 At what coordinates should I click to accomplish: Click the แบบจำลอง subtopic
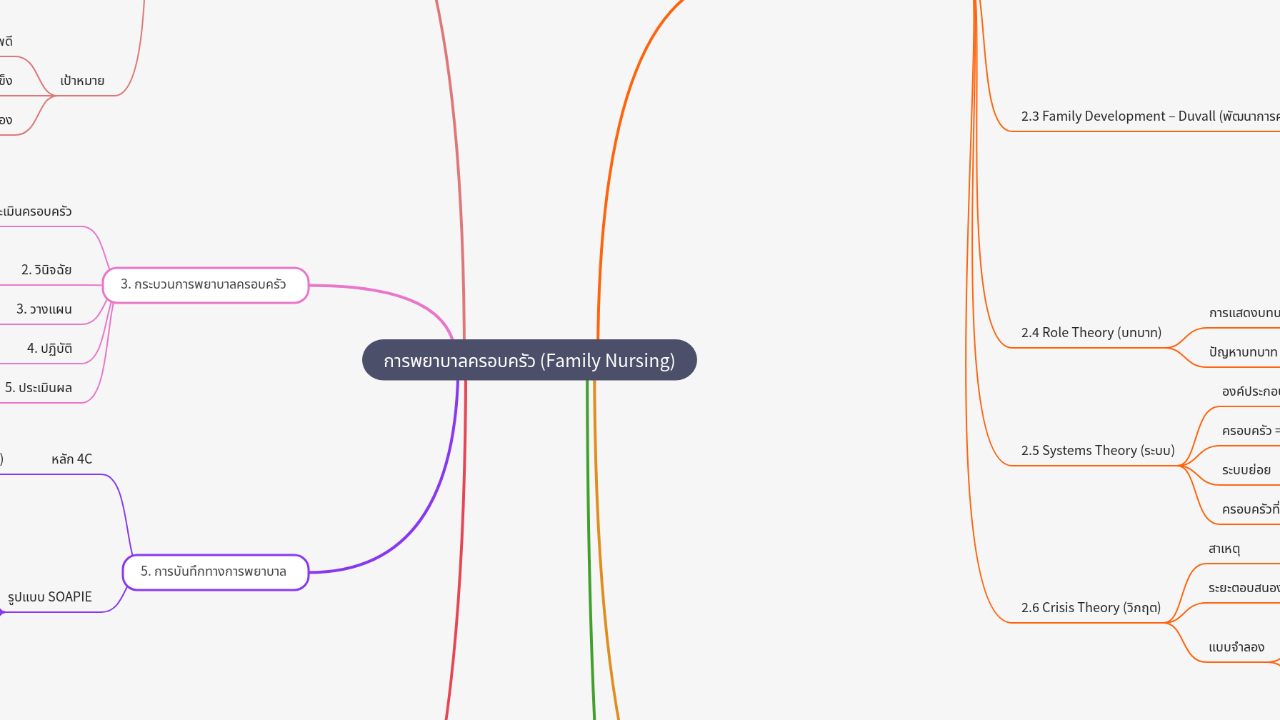(x=1236, y=647)
